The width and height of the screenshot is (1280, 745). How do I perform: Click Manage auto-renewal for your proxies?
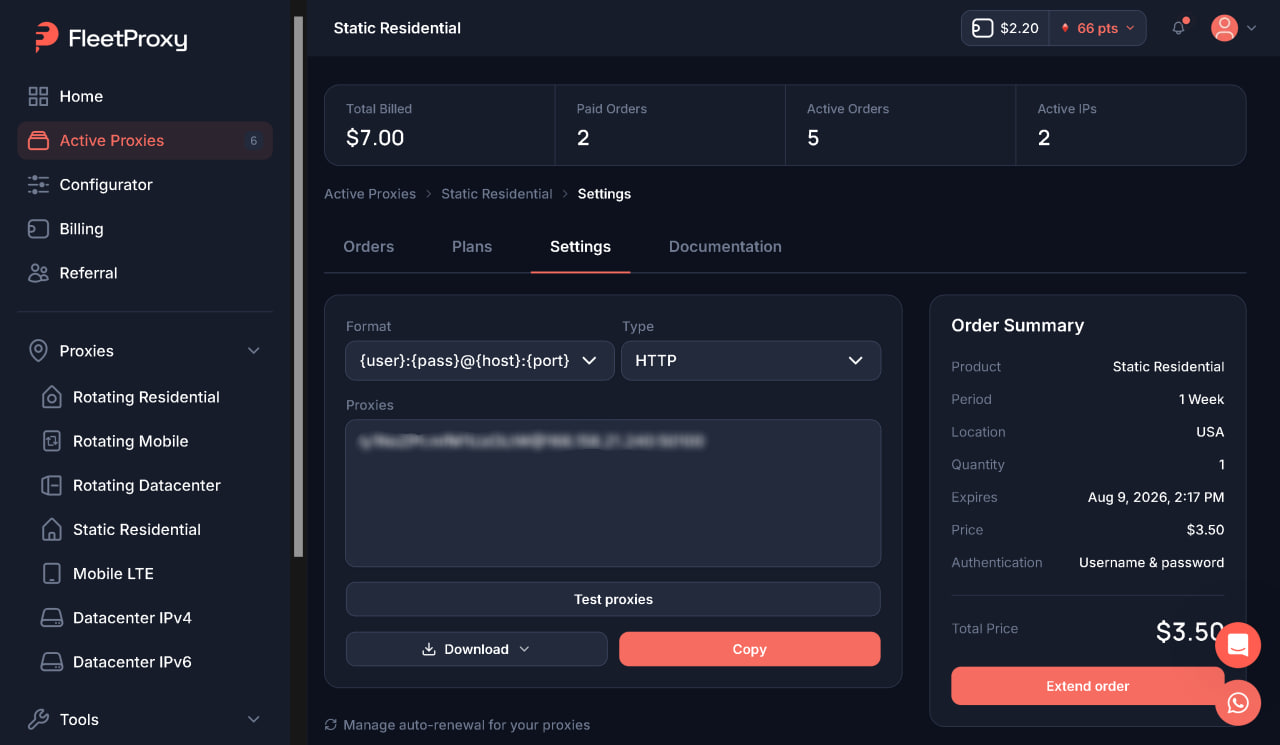466,725
